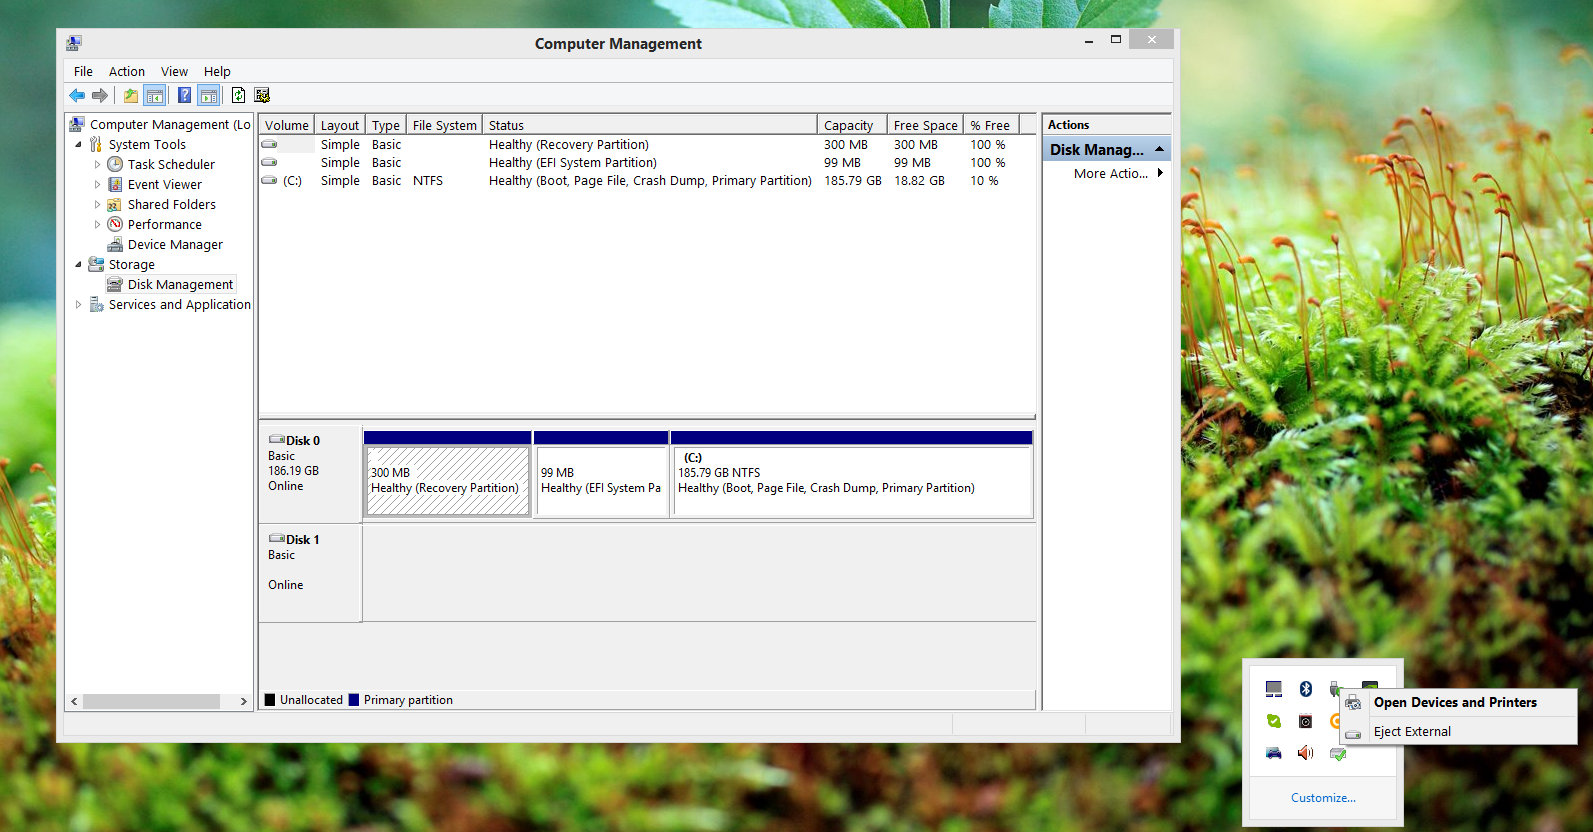This screenshot has width=1593, height=832.
Task: Sort volumes by Free Space column header
Action: click(x=925, y=126)
